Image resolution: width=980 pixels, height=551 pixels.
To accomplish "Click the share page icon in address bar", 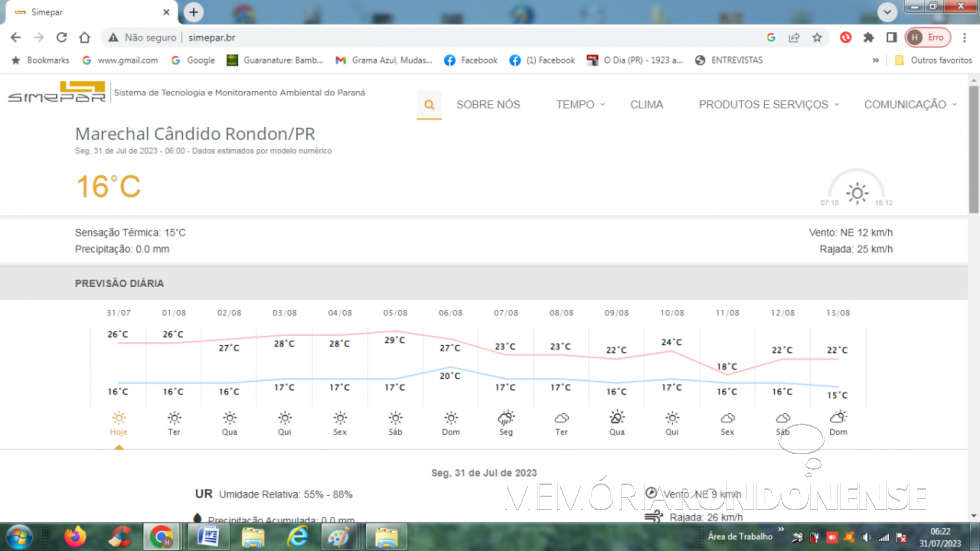I will point(794,37).
